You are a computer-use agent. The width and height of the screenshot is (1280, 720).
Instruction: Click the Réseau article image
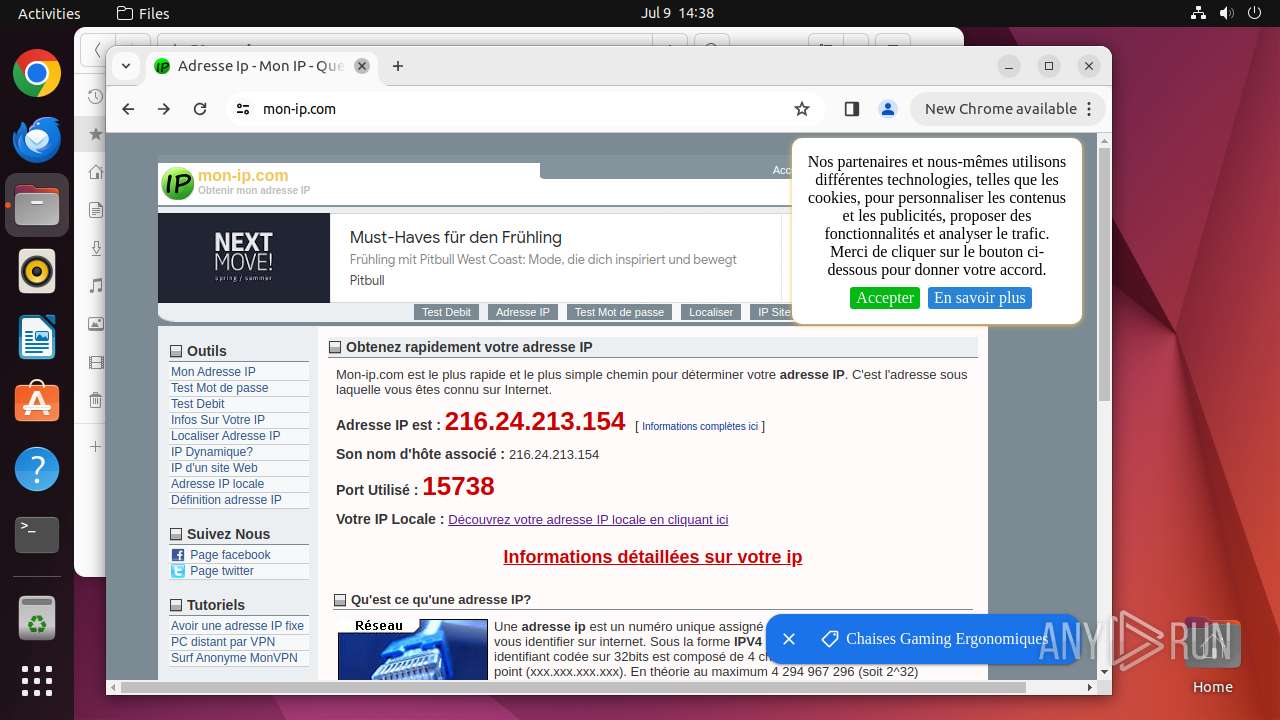click(x=413, y=649)
